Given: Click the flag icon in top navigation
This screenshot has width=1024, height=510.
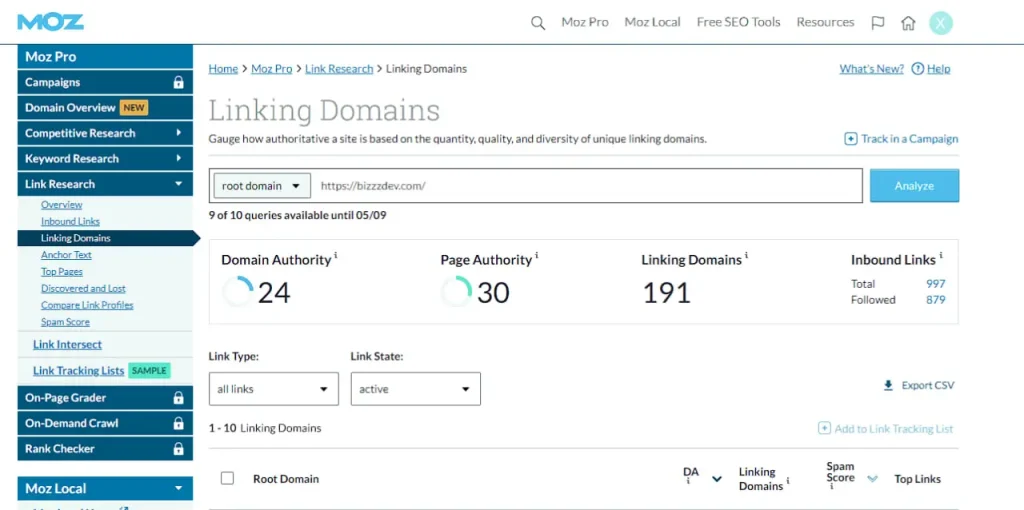Looking at the screenshot, I should pyautogui.click(x=878, y=23).
